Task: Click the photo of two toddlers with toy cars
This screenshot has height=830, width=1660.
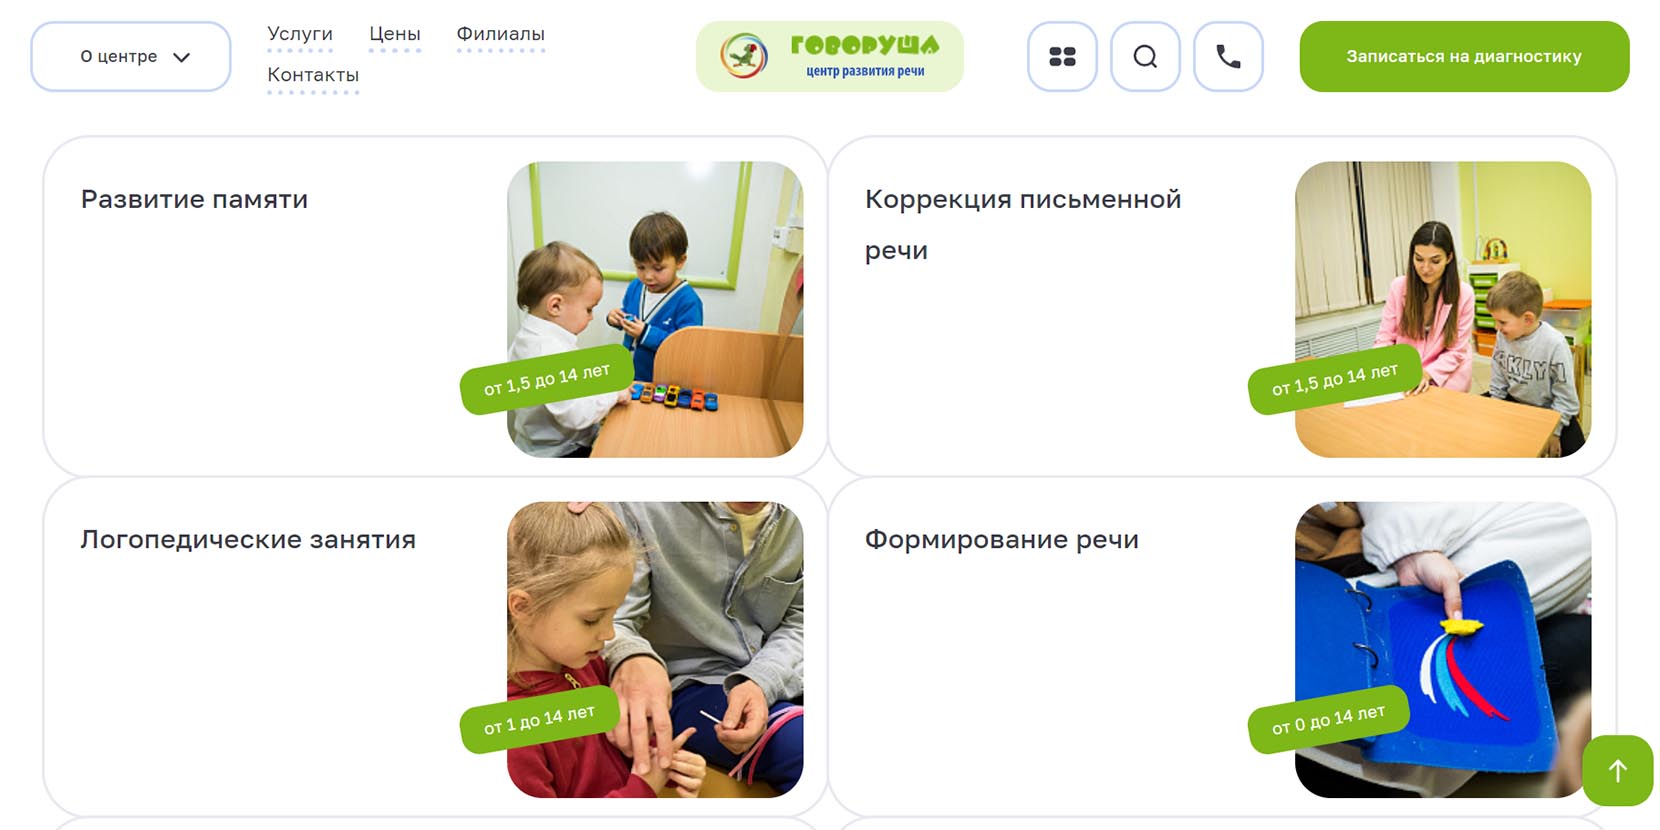Action: point(655,310)
